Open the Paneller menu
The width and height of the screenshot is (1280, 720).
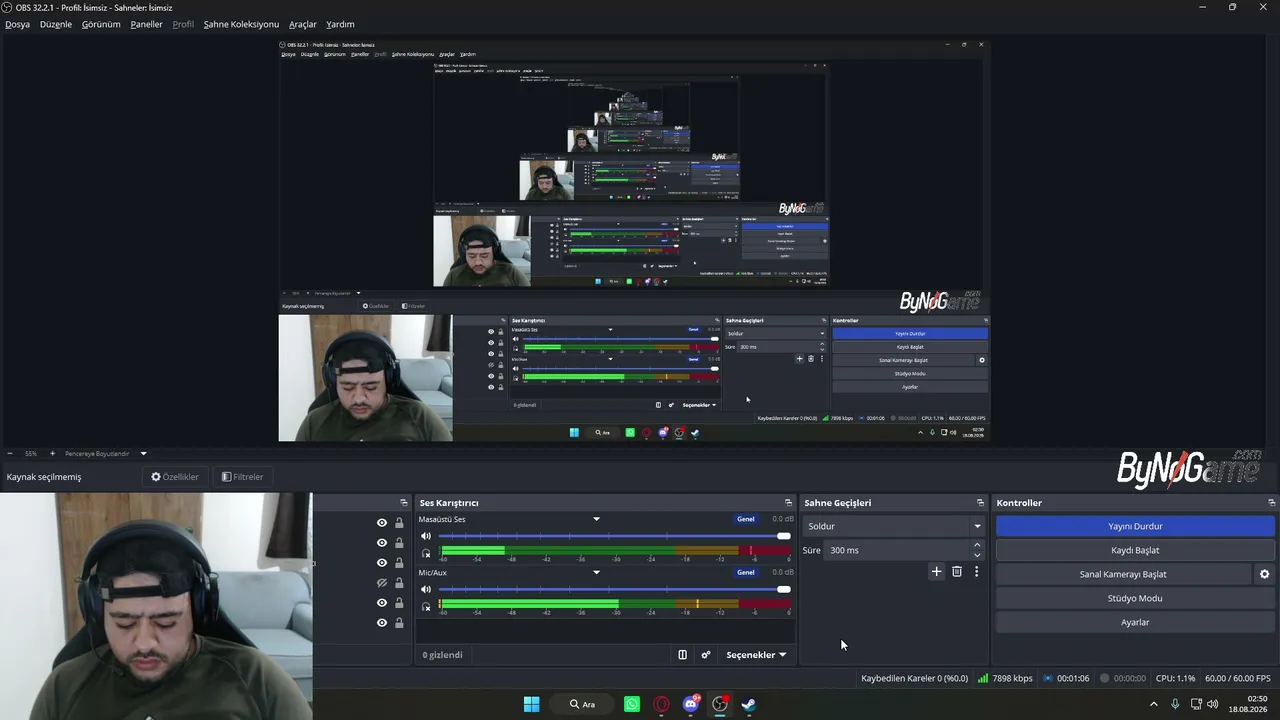click(x=146, y=24)
